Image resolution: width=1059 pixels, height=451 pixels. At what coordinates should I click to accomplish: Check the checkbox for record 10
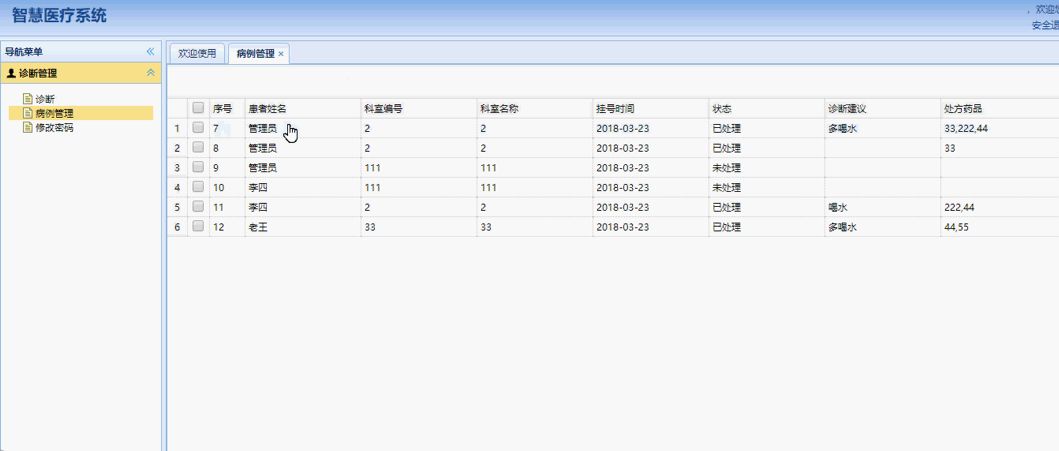click(x=198, y=186)
